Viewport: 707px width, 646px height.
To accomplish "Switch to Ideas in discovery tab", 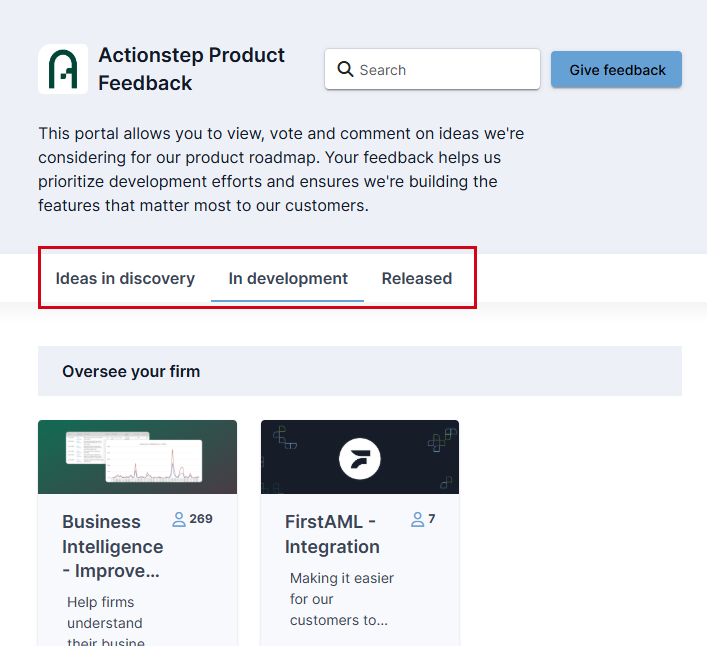I will [x=125, y=279].
